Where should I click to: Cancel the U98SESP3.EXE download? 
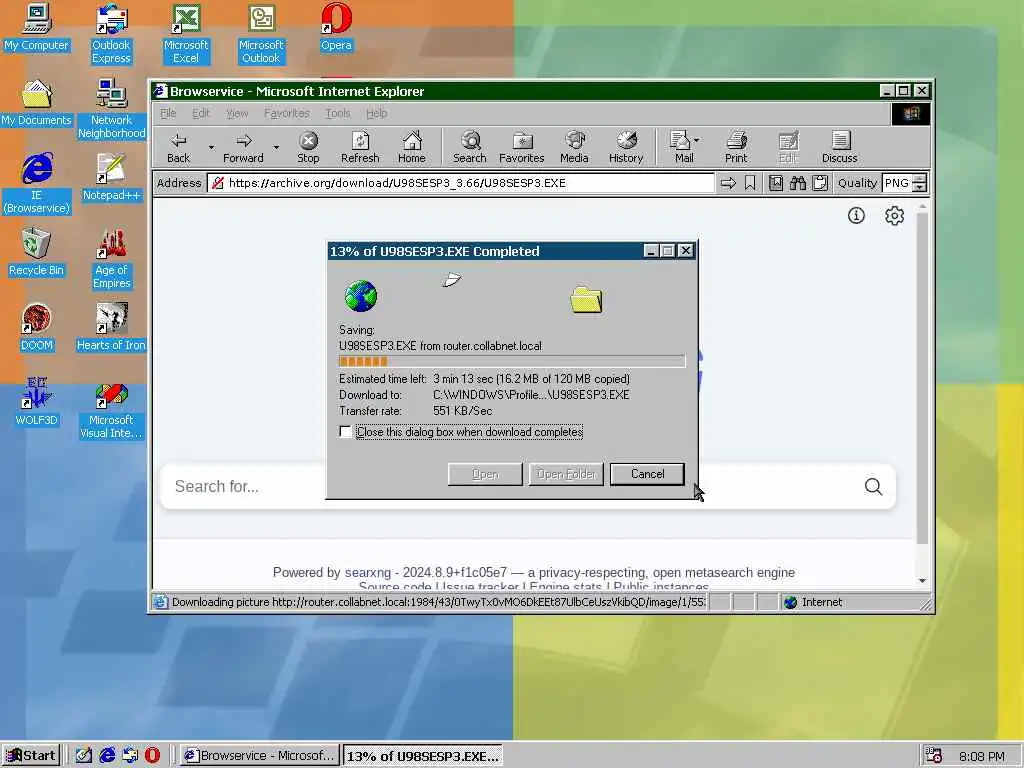(x=647, y=474)
